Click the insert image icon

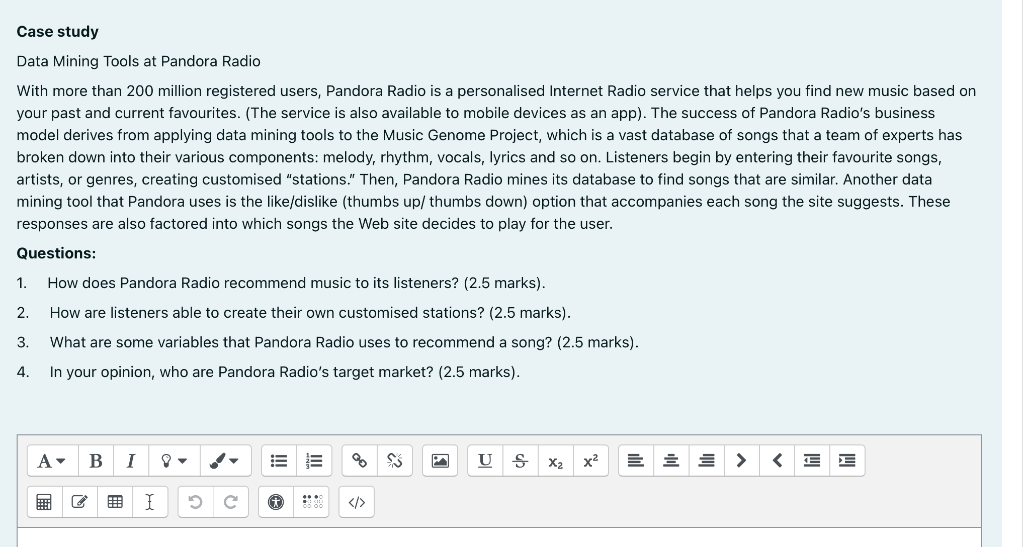tap(440, 461)
